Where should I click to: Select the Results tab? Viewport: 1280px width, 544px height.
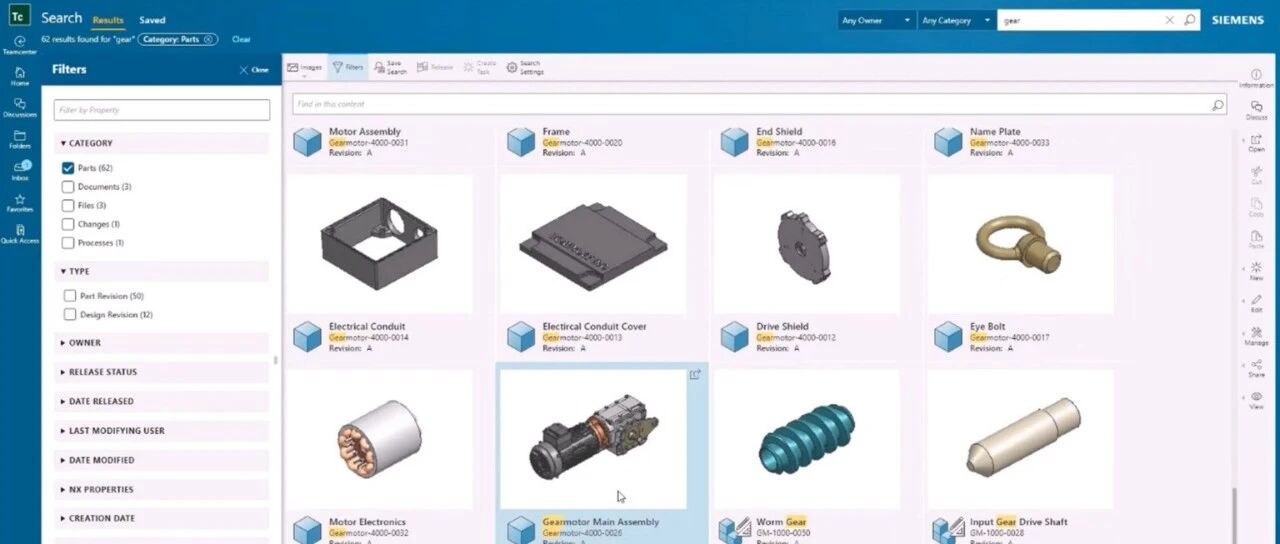108,20
